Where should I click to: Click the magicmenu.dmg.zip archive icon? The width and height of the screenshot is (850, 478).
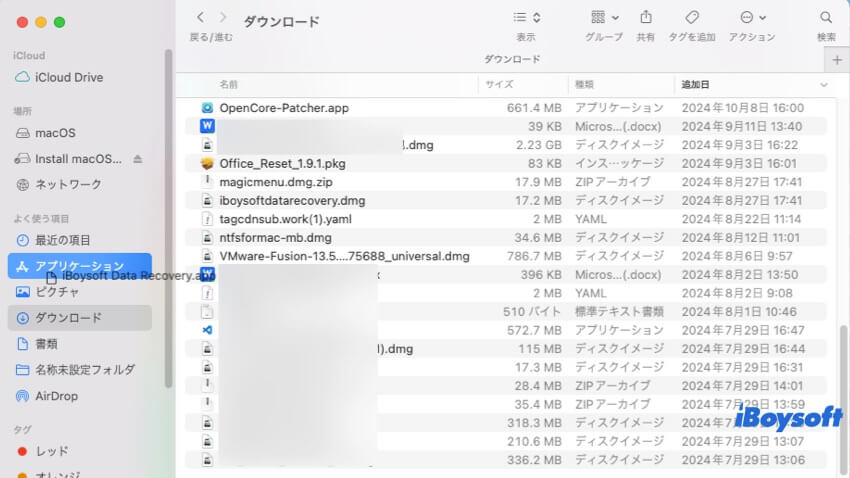(207, 182)
